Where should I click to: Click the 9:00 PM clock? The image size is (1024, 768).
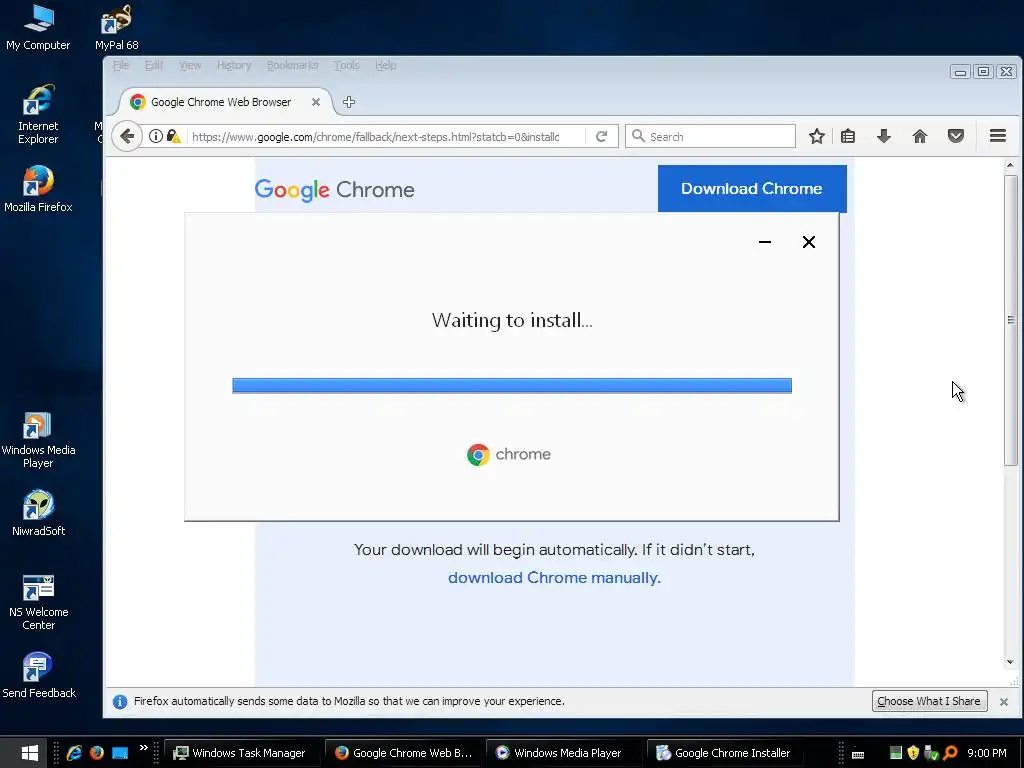click(x=987, y=753)
